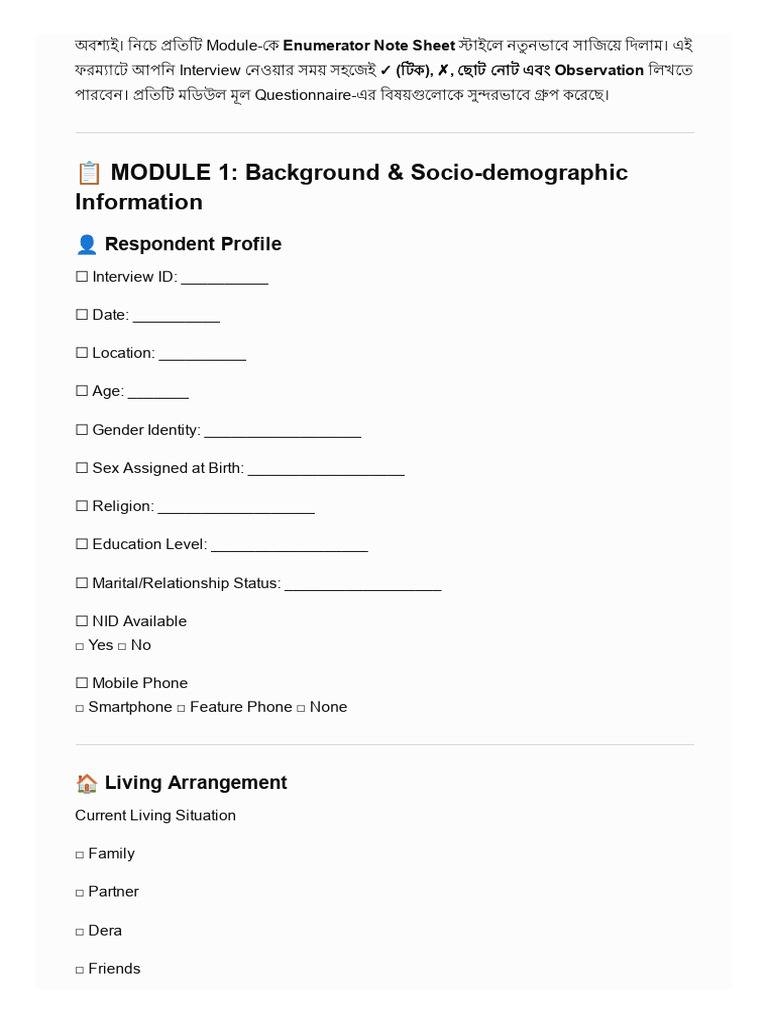Click the Education Level blank line
The image size is (768, 1024).
290,547
